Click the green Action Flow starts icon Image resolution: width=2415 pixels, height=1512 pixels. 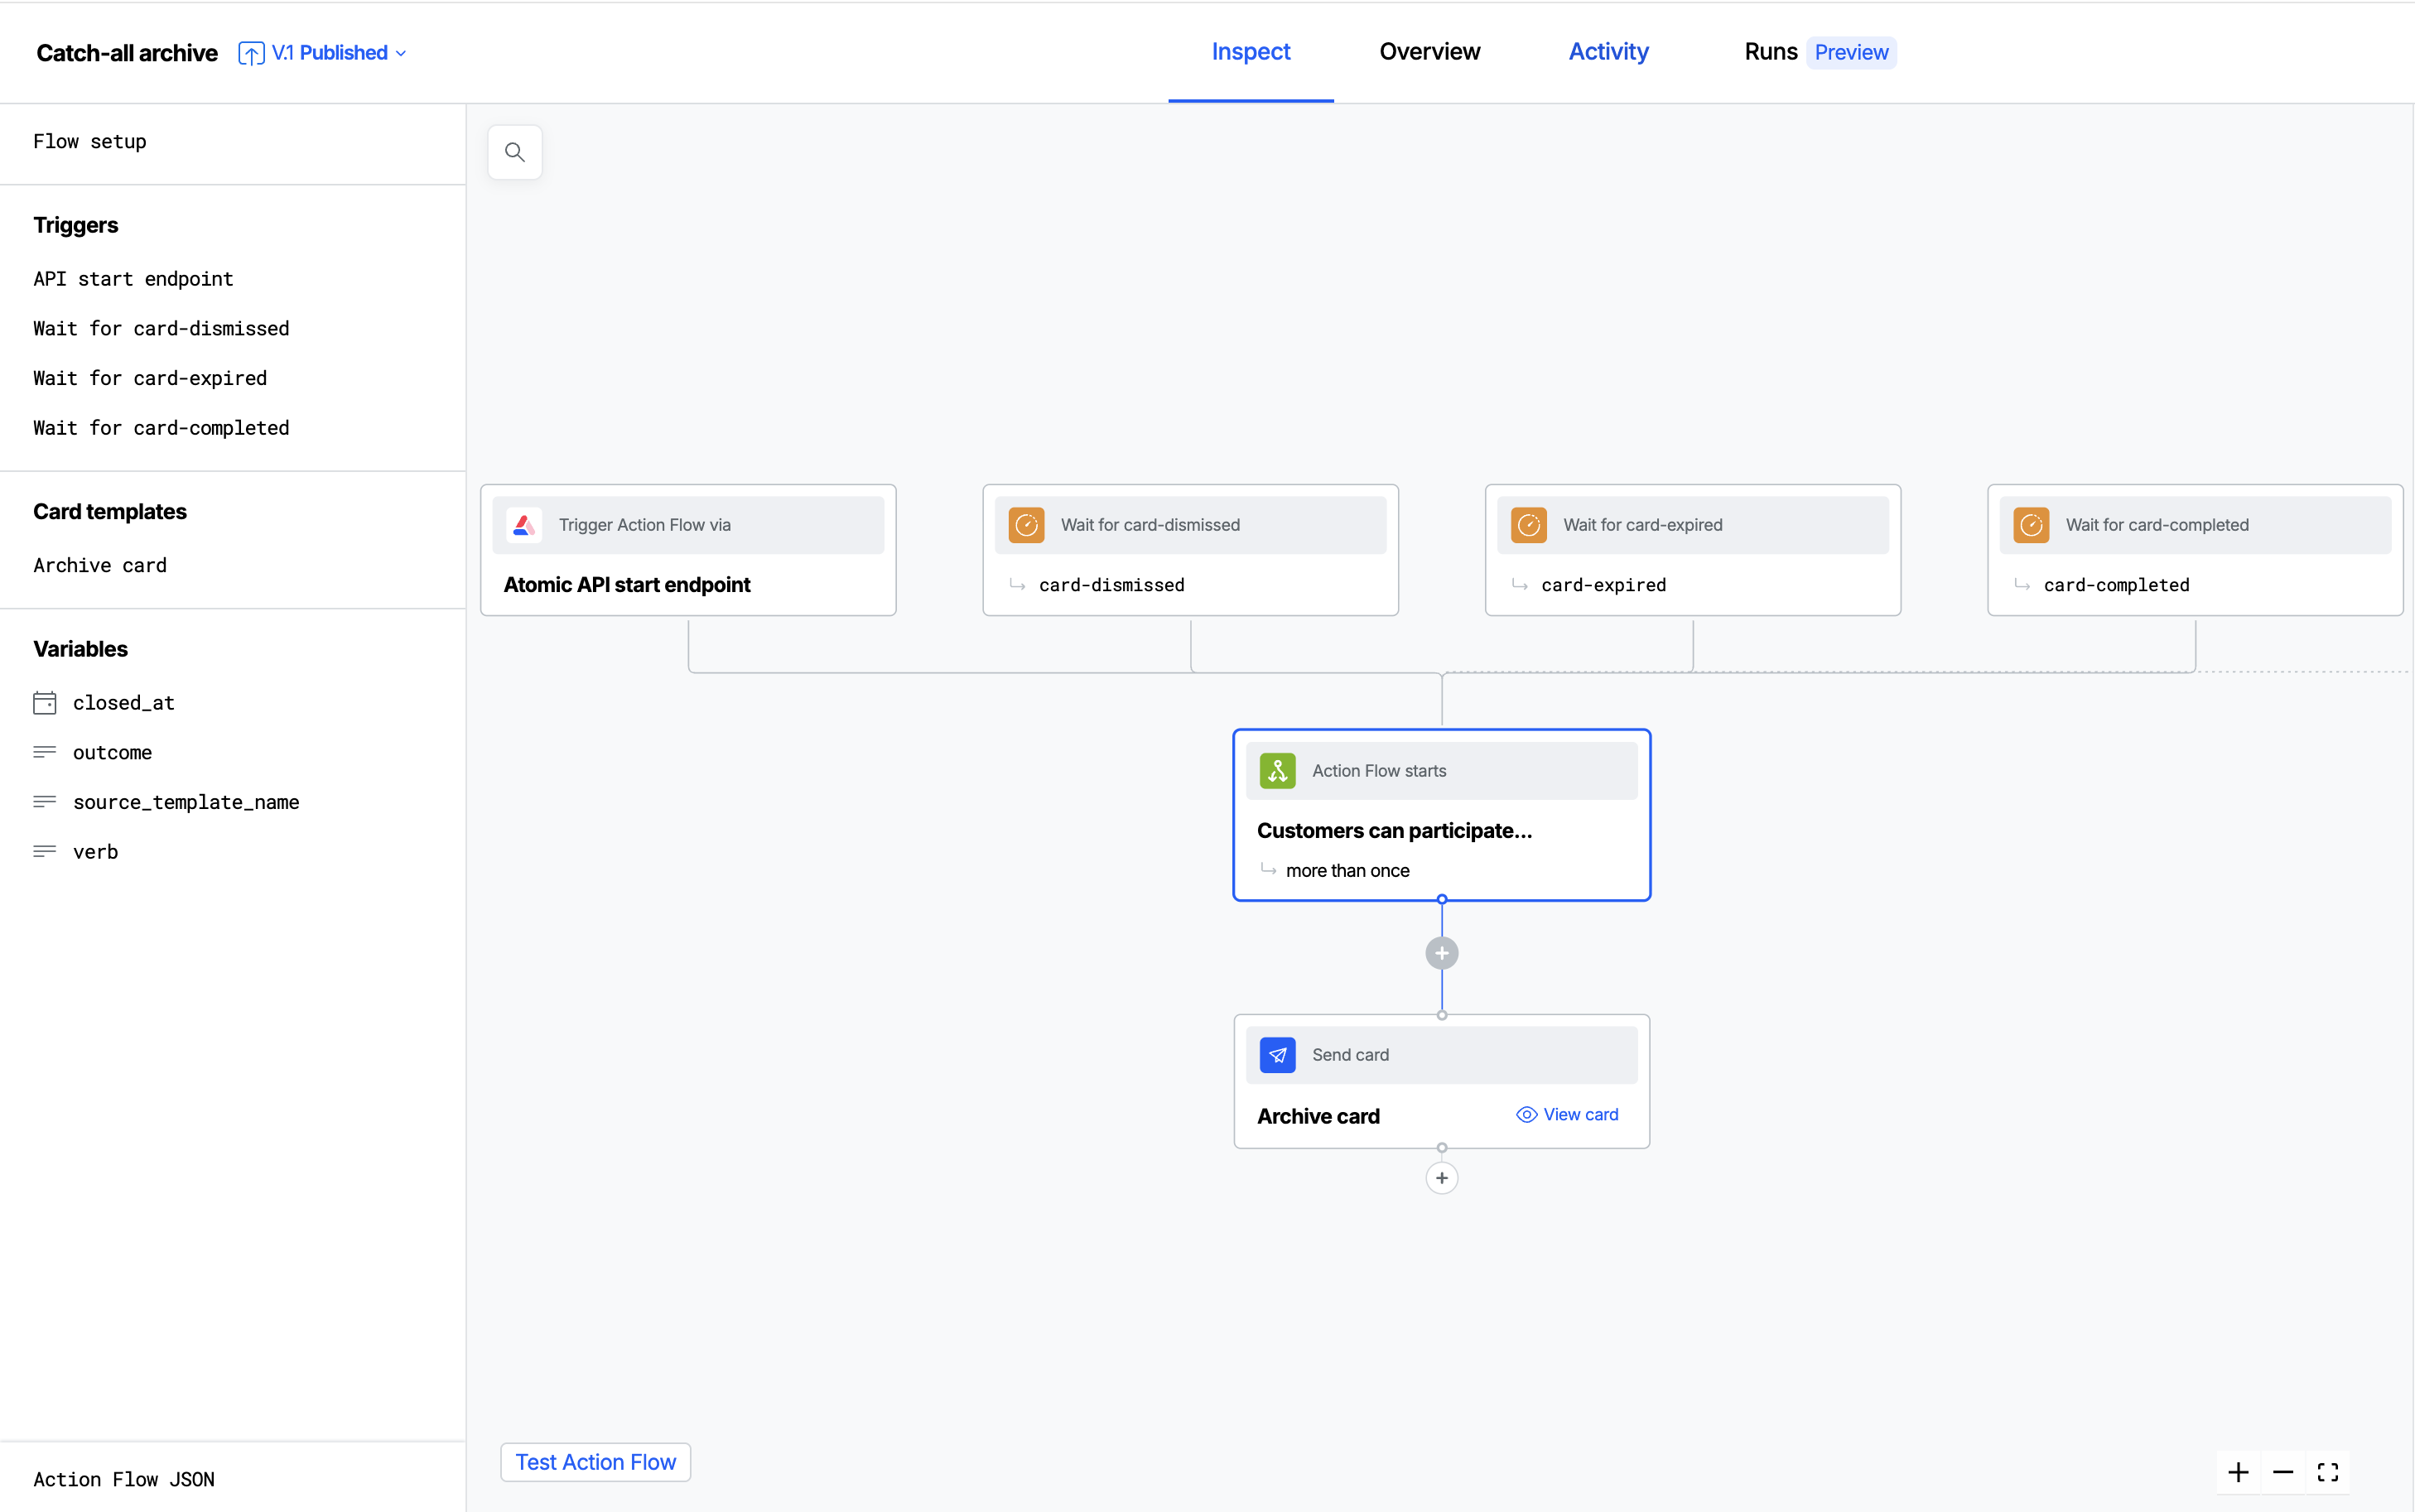point(1278,771)
